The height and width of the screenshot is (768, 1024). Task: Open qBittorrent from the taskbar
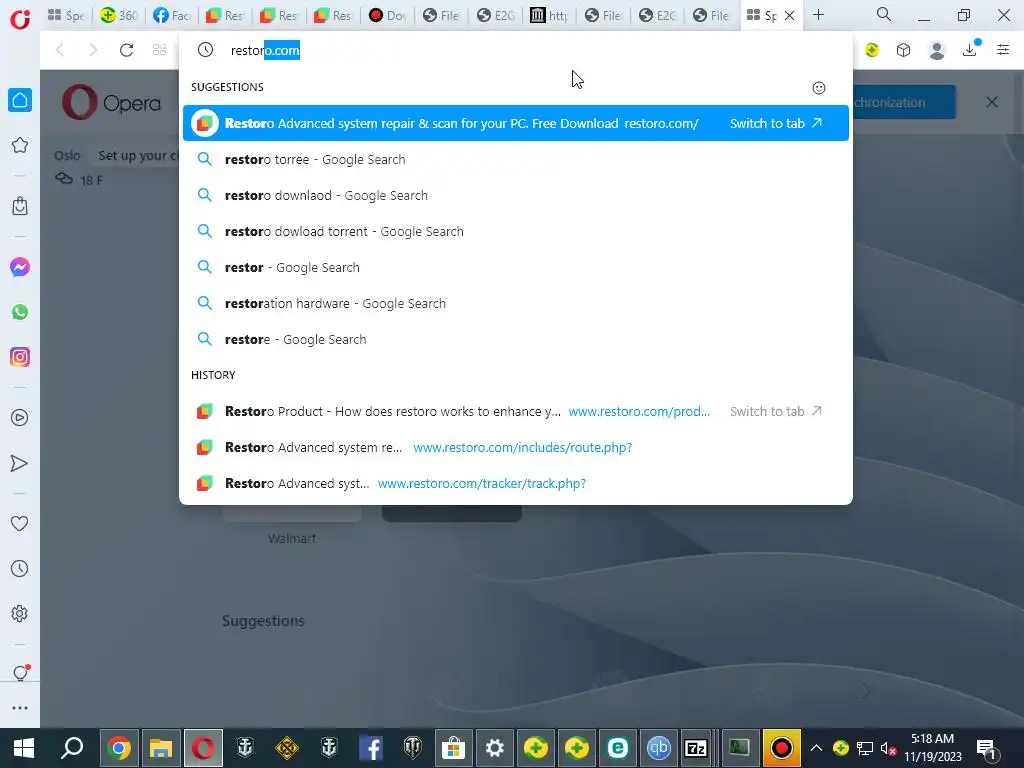click(658, 748)
